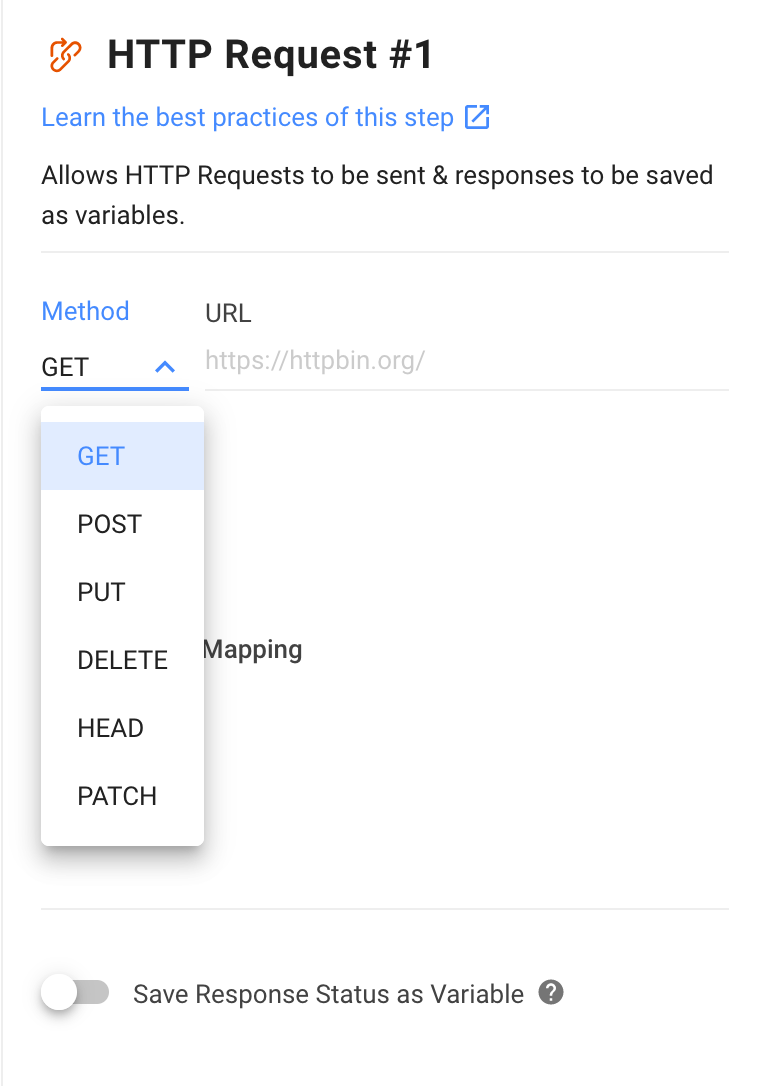Screen dimensions: 761x1086
Task: Open the 'Learn the best practices' link
Action: 247,117
